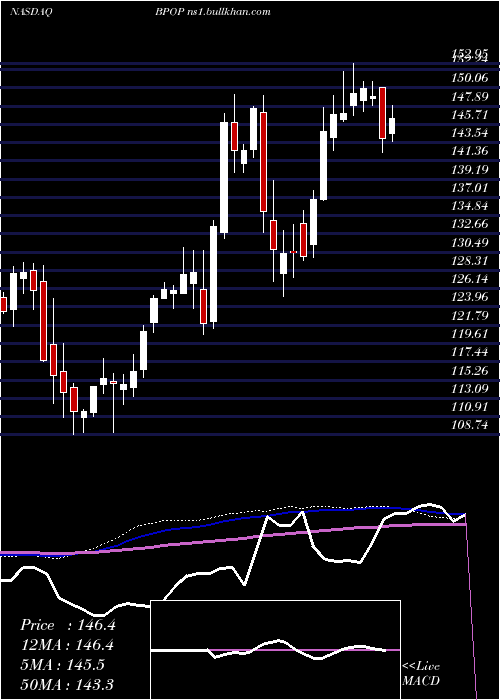The height and width of the screenshot is (700, 500).
Task: Select the 143.54 price axis label
Action: click(469, 133)
